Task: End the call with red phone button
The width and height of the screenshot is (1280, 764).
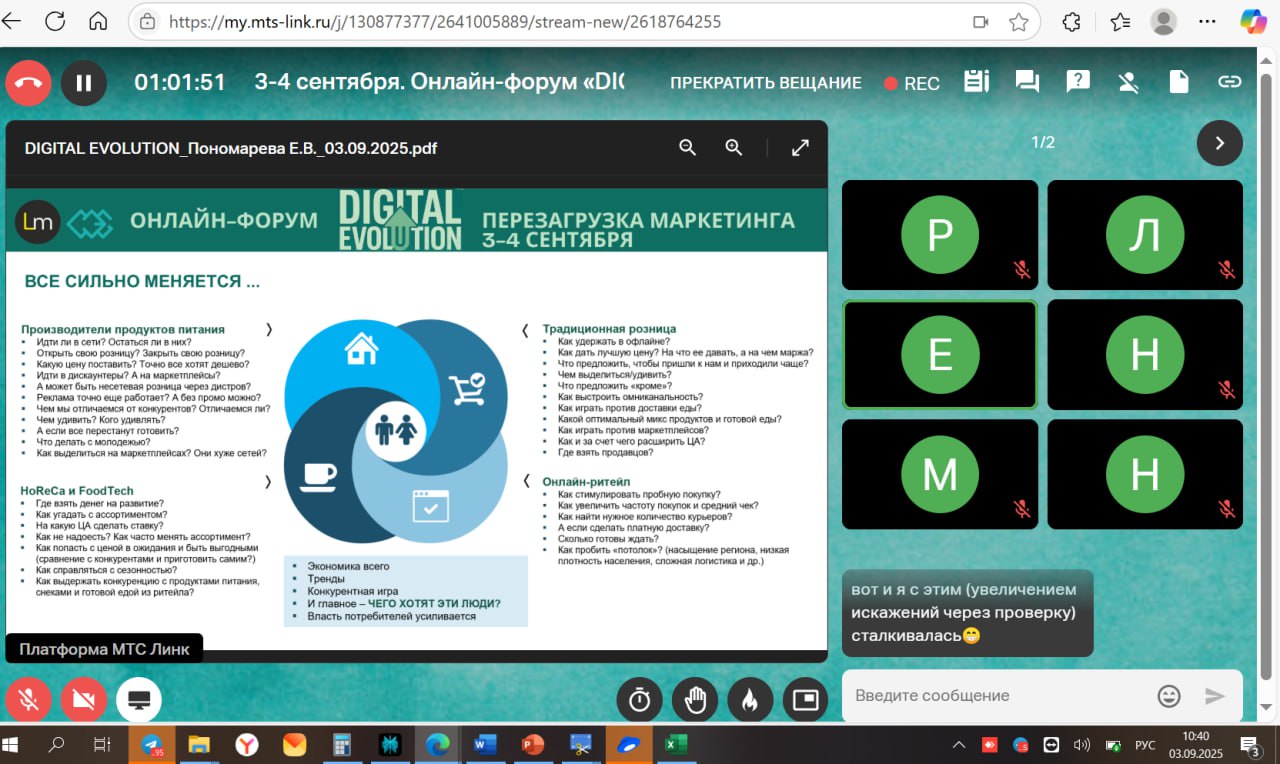Action: click(28, 83)
